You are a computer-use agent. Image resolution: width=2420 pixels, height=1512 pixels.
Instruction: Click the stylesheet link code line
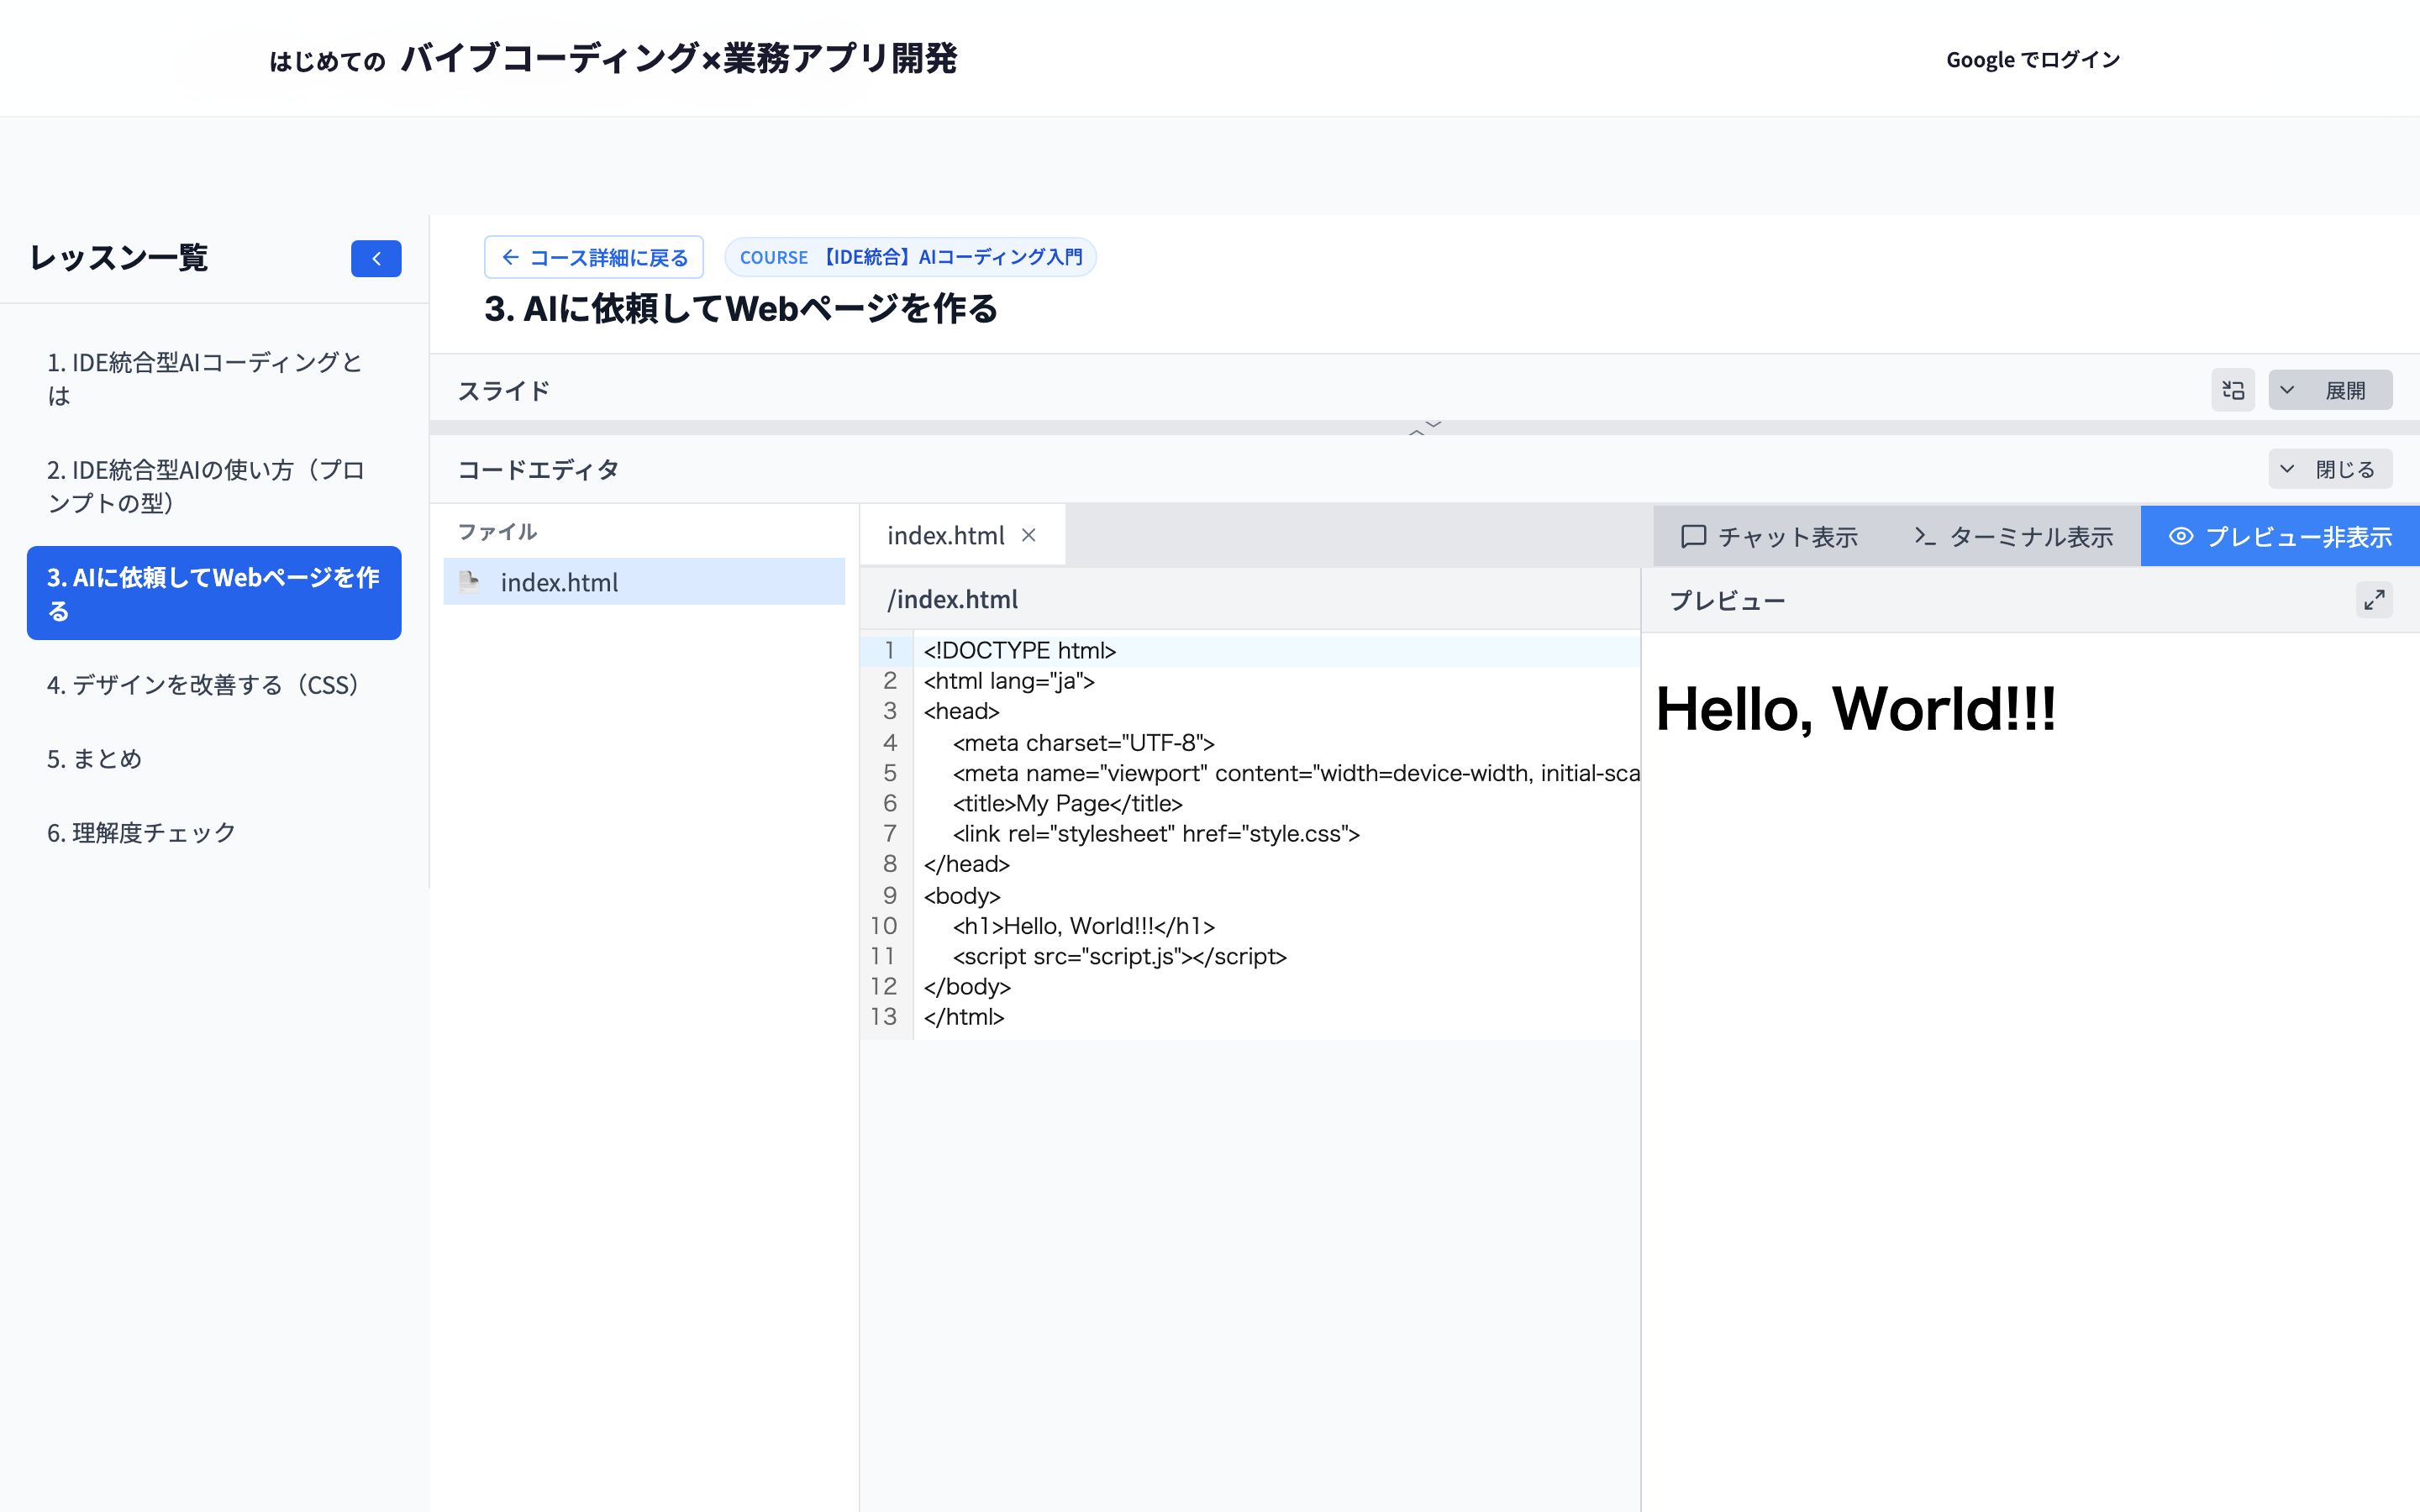pyautogui.click(x=1156, y=834)
